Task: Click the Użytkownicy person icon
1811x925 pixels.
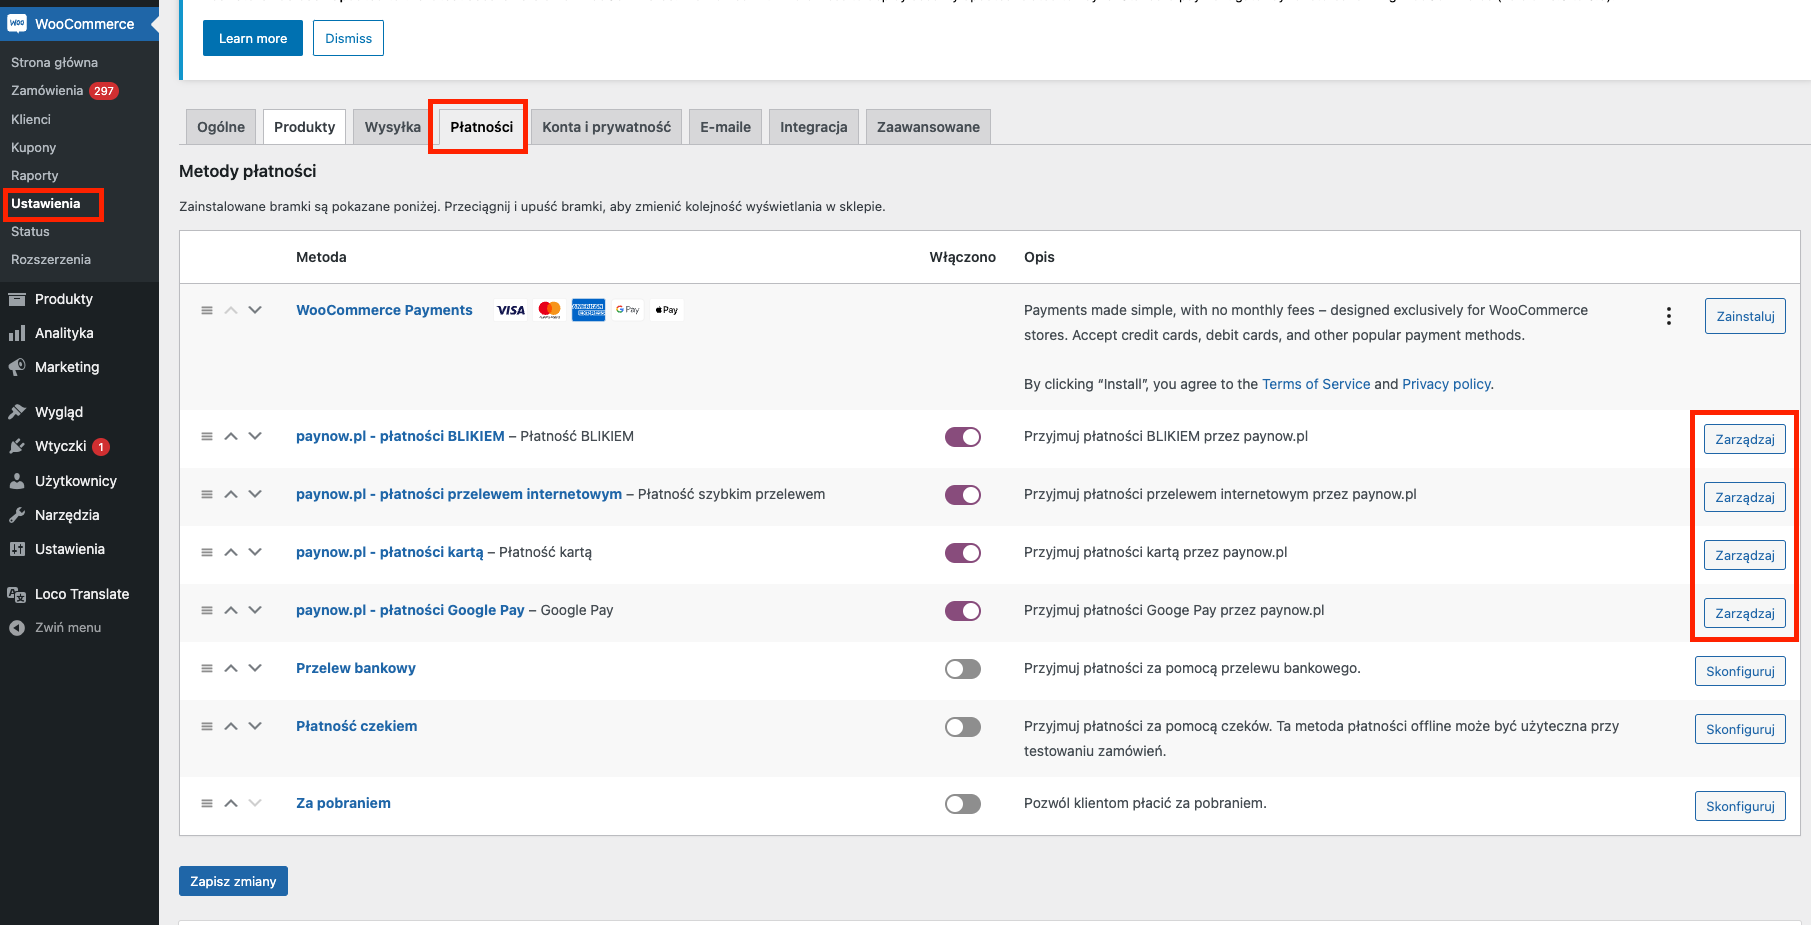Action: pos(17,481)
